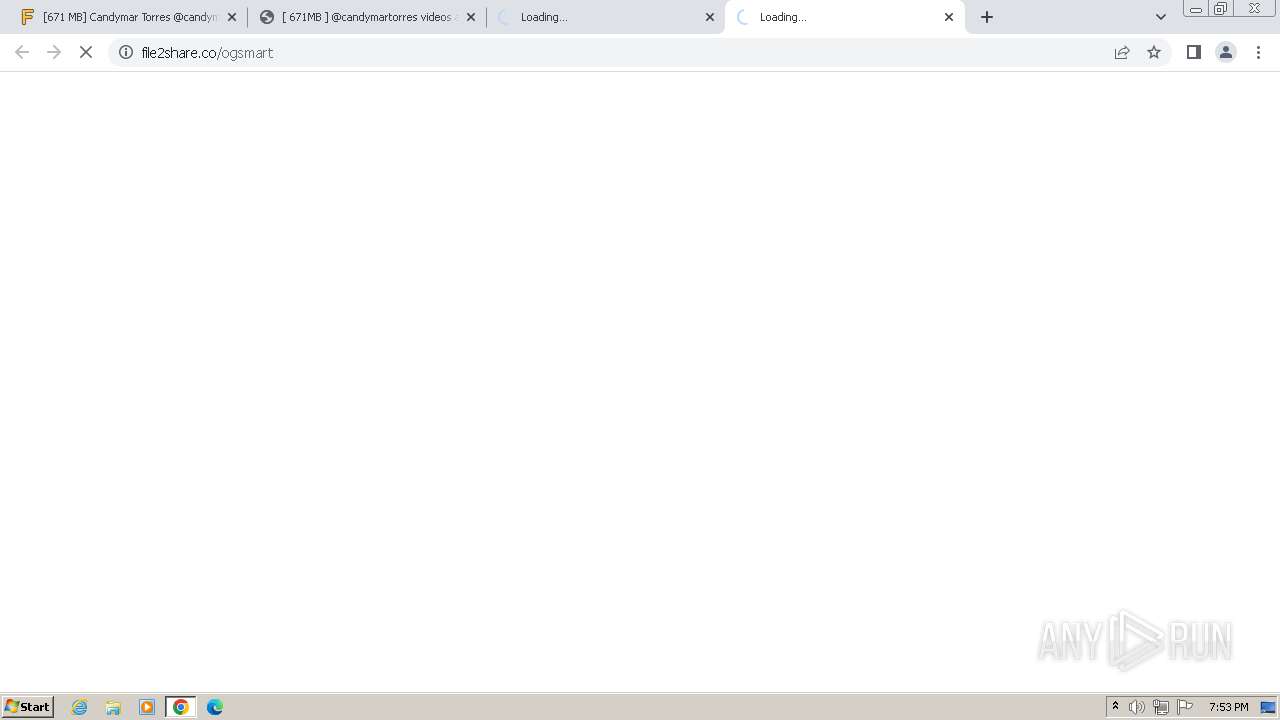Screen dimensions: 1280x720
Task: Launch Microsoft Edge from taskbar
Action: pyautogui.click(x=215, y=707)
